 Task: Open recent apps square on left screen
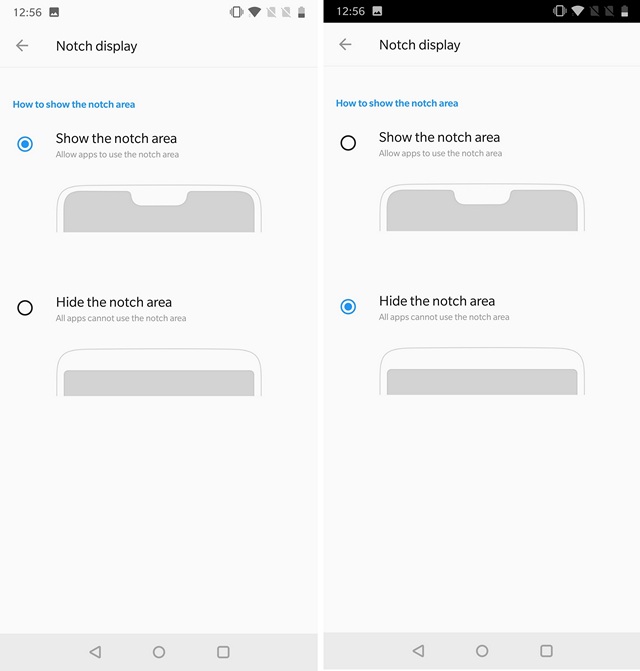point(223,652)
